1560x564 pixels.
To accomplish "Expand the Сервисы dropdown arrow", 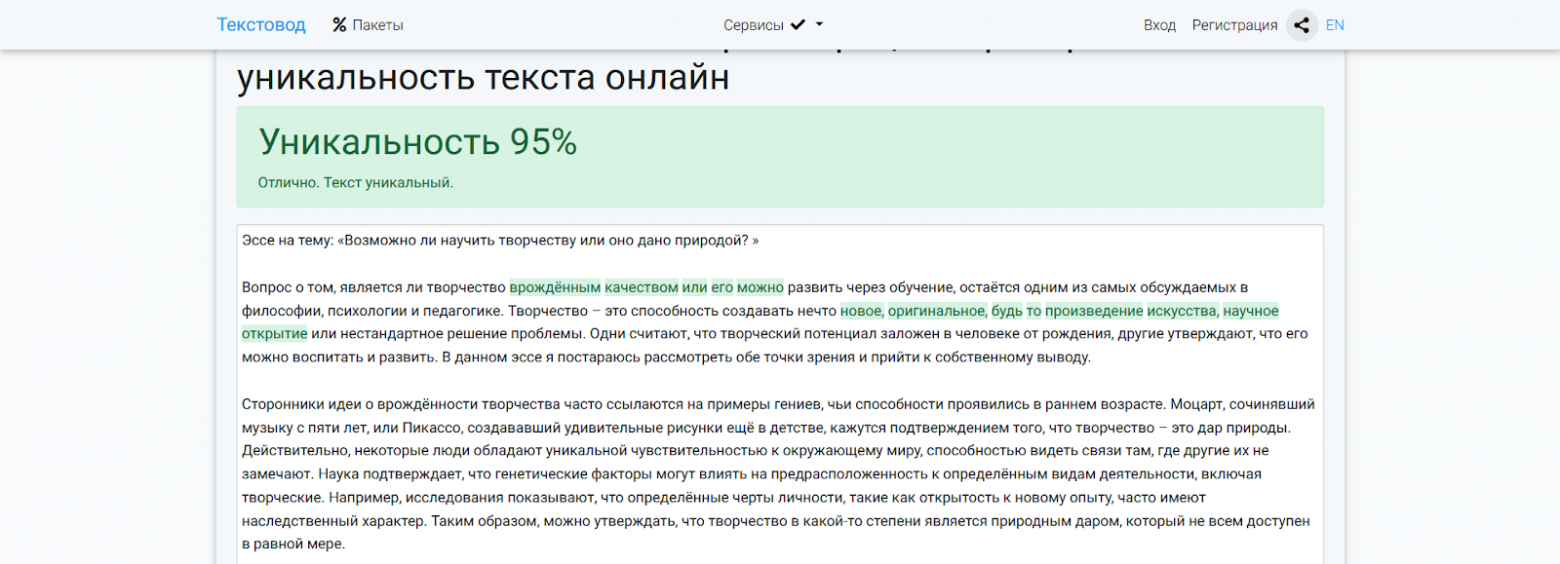I will 819,25.
